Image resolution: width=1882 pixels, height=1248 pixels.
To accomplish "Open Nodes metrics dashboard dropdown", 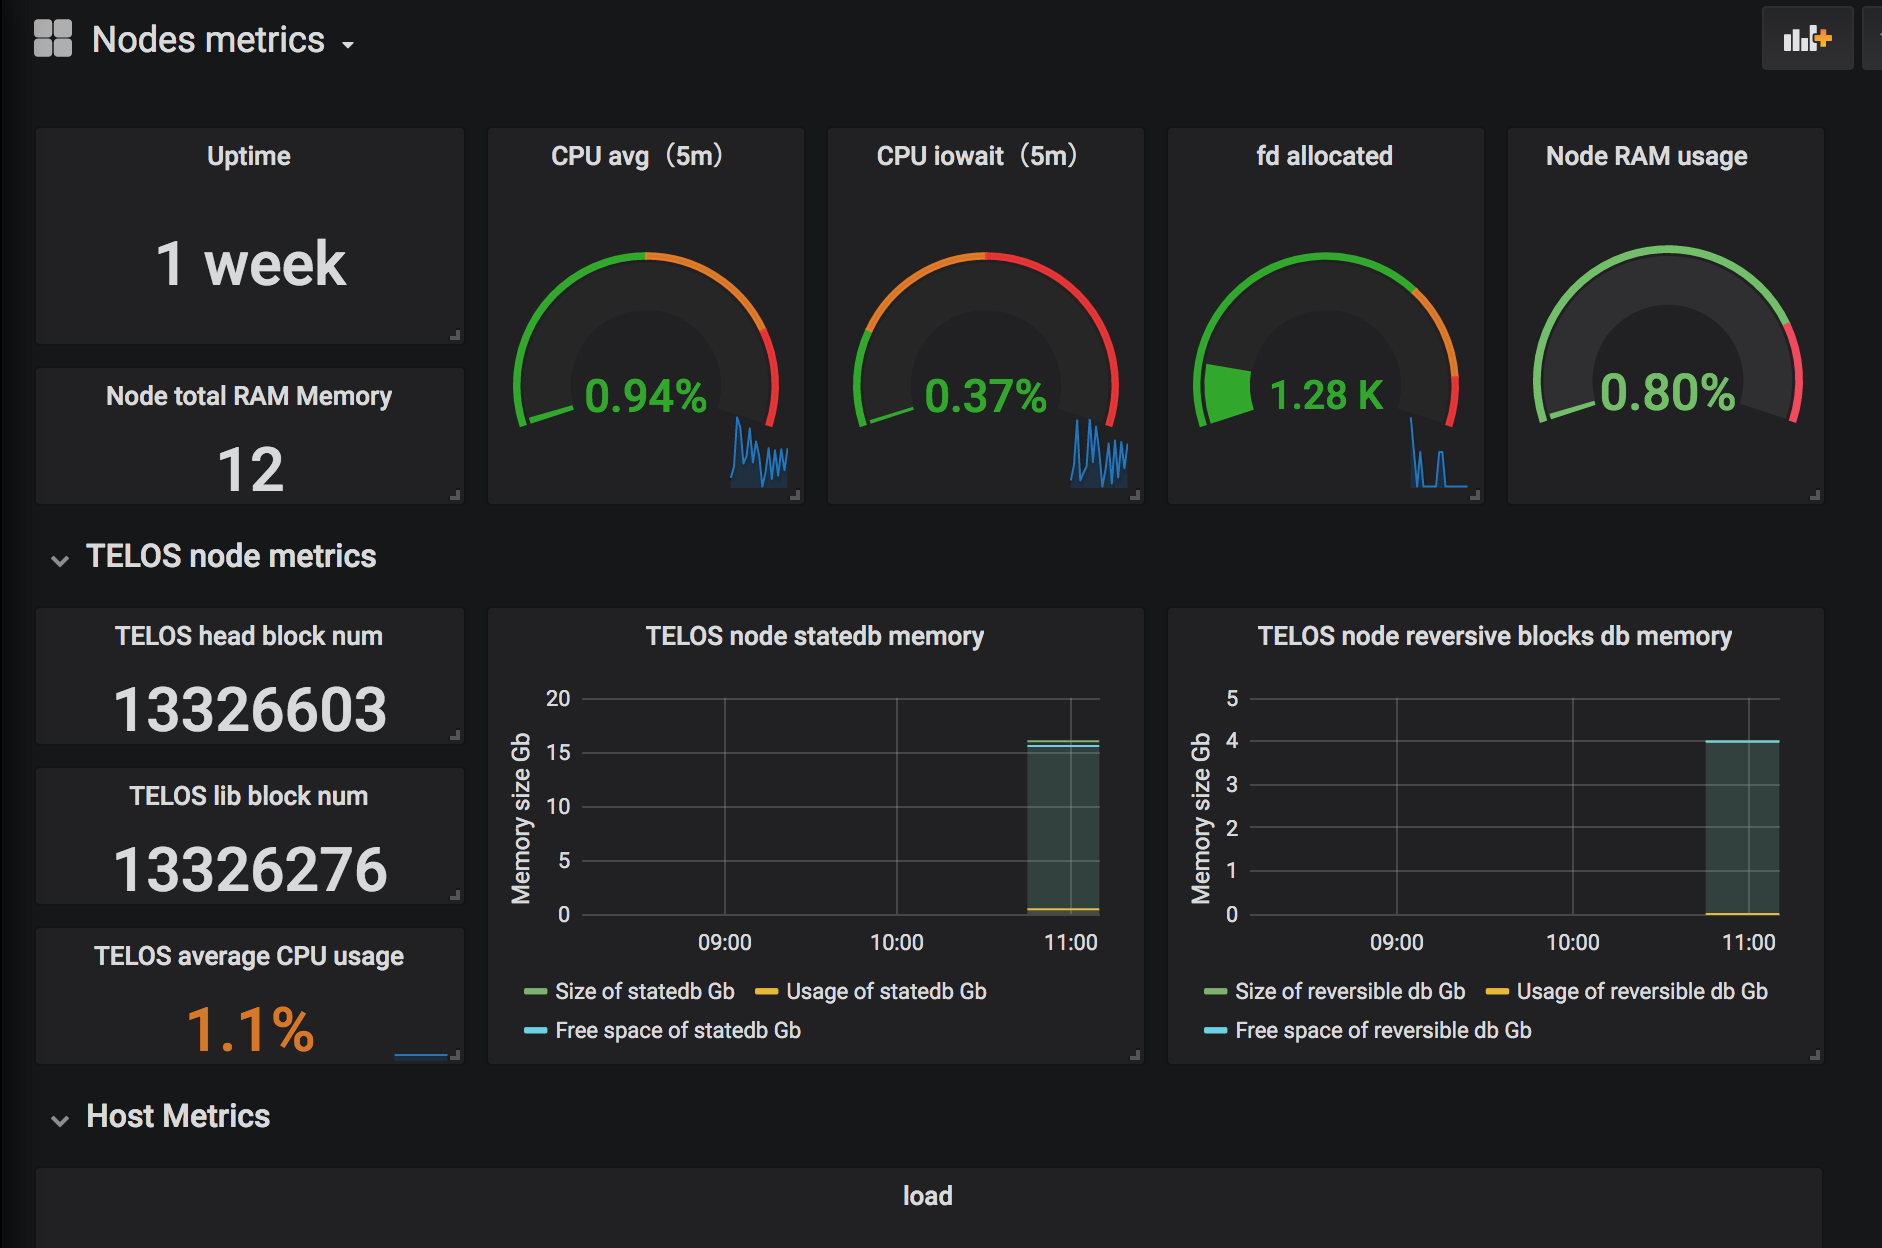I will coord(223,40).
